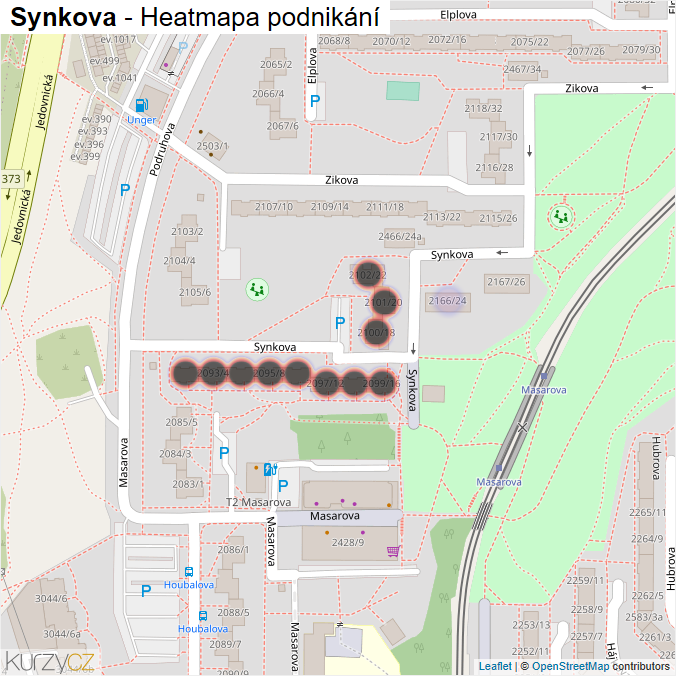Screen dimensions: 676x676
Task: Click the lower Houbalova bus stop icon
Action: pos(203,616)
